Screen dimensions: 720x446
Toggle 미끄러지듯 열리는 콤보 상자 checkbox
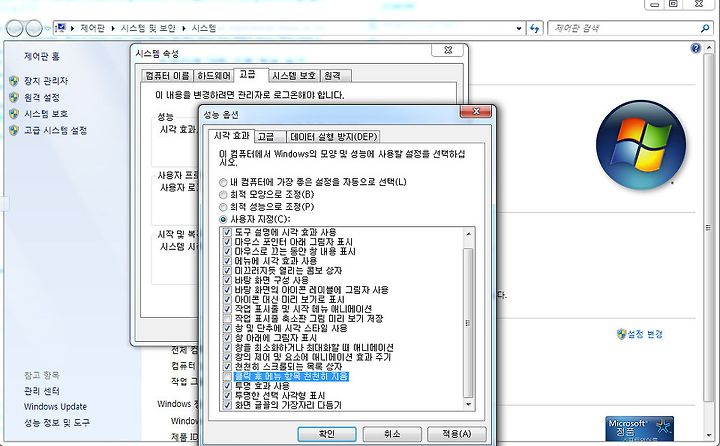tap(227, 271)
